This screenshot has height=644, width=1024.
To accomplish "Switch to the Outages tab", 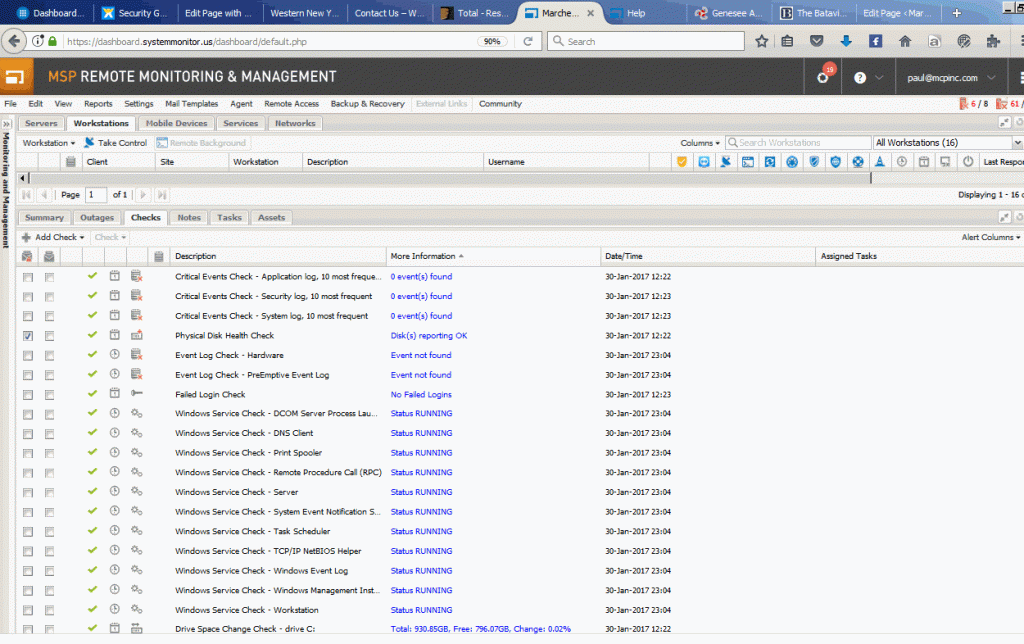I will click(x=97, y=217).
